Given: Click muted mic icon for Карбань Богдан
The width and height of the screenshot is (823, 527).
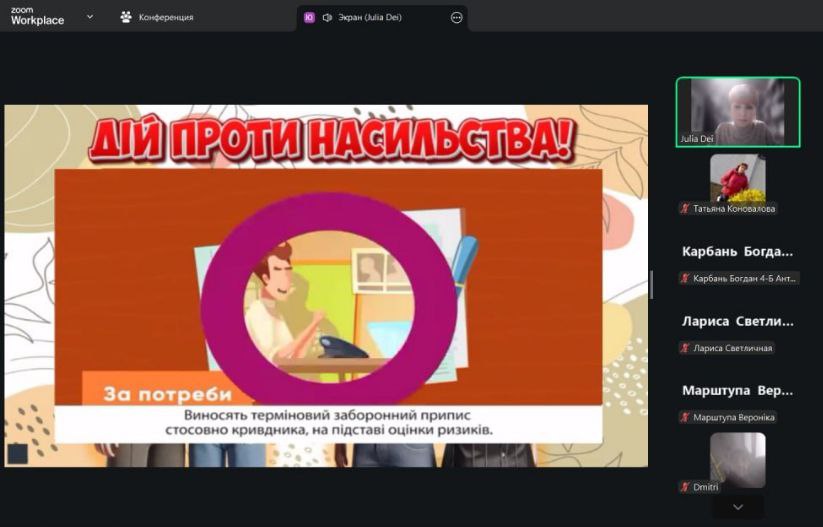Looking at the screenshot, I should coord(685,278).
